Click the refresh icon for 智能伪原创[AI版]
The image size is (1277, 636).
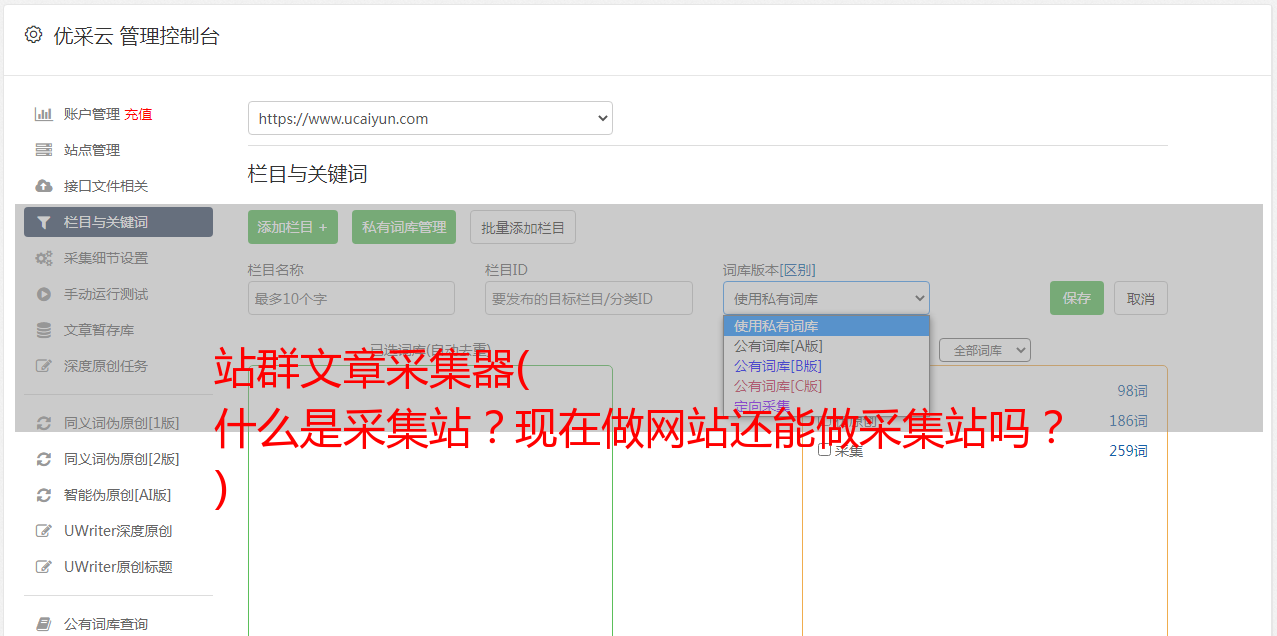click(44, 495)
